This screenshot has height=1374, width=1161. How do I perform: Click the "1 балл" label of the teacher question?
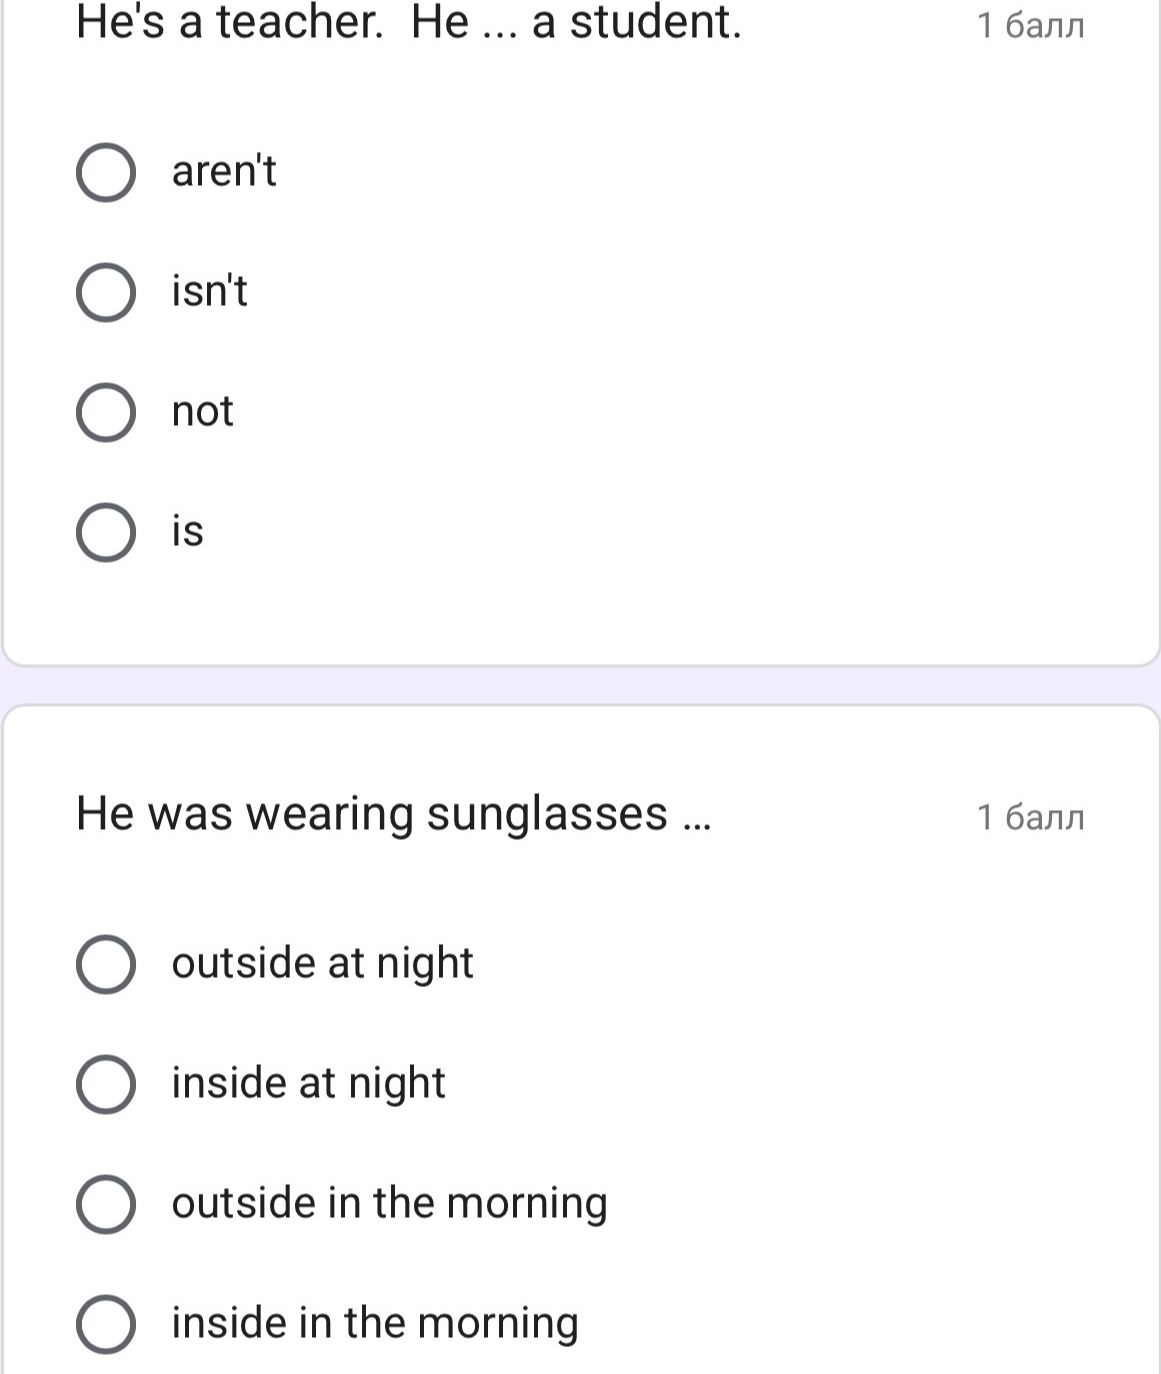[1030, 25]
